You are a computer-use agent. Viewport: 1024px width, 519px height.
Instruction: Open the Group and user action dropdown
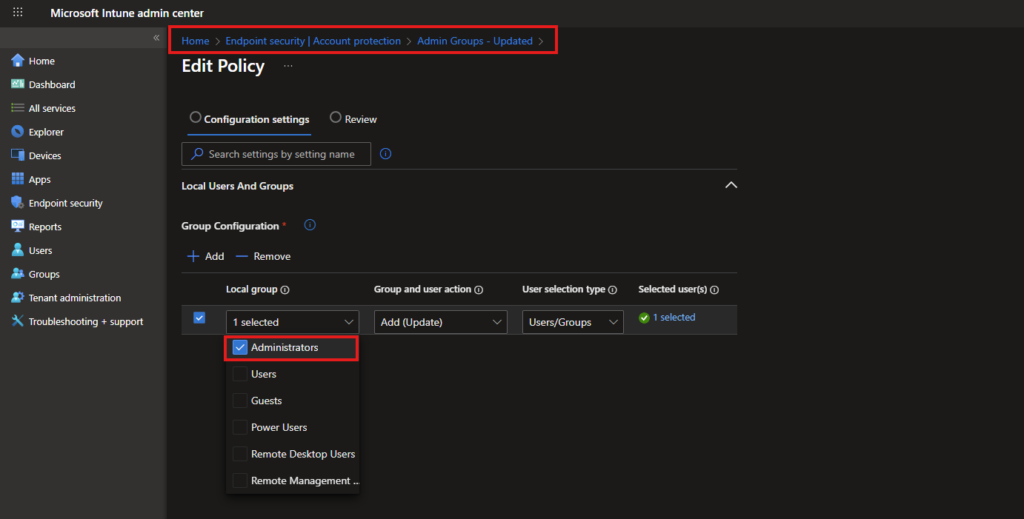441,322
